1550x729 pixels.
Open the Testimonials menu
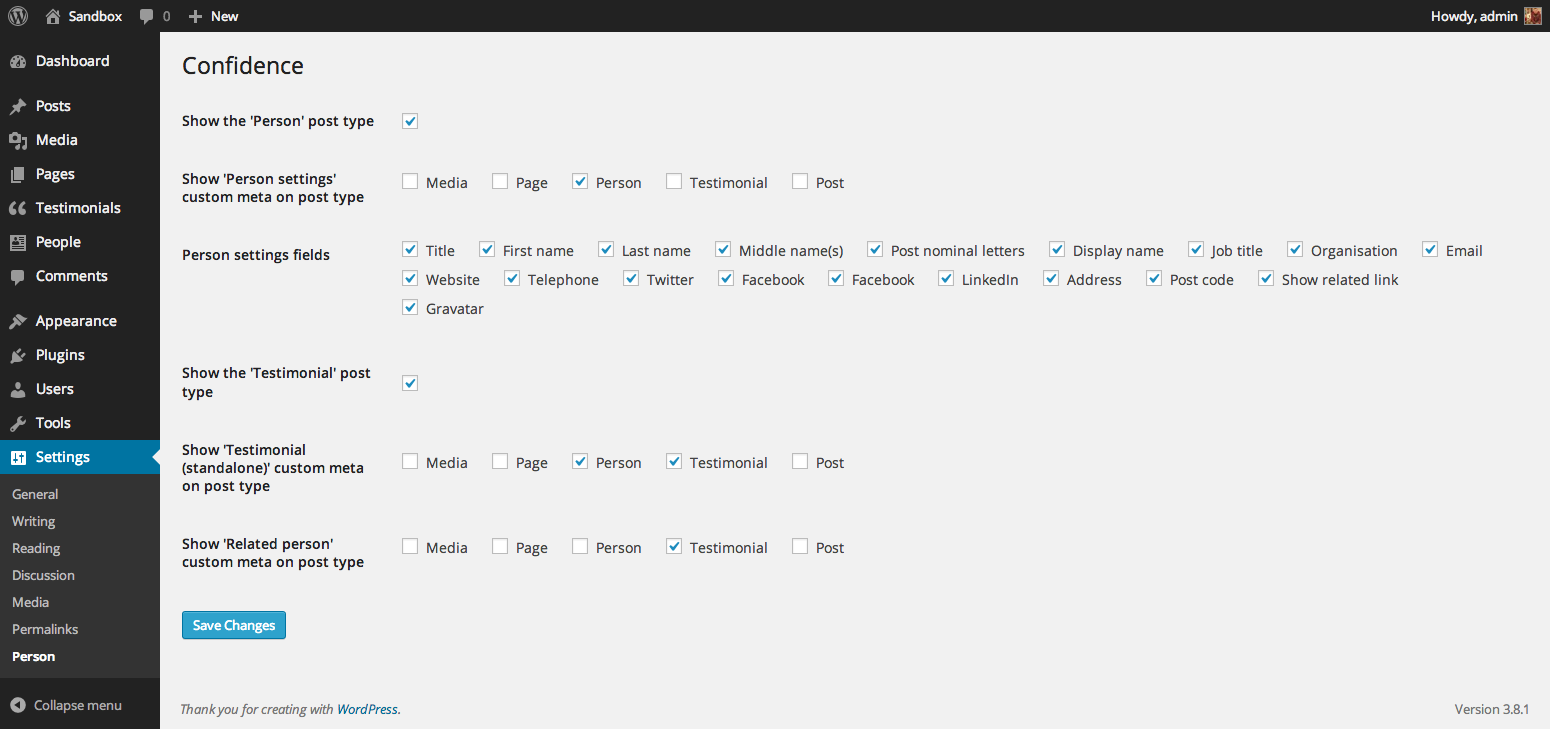coord(80,208)
